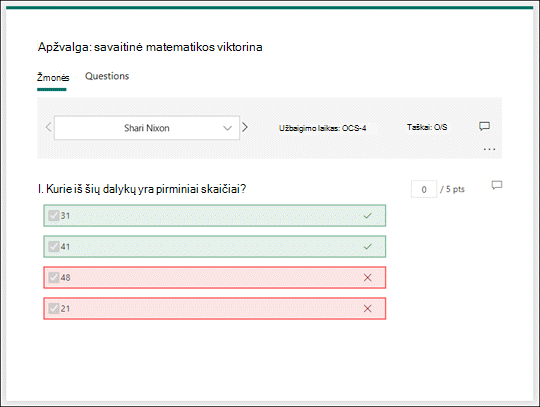540x407 pixels.
Task: Toggle checkbox for answer 41
Action: (54, 247)
